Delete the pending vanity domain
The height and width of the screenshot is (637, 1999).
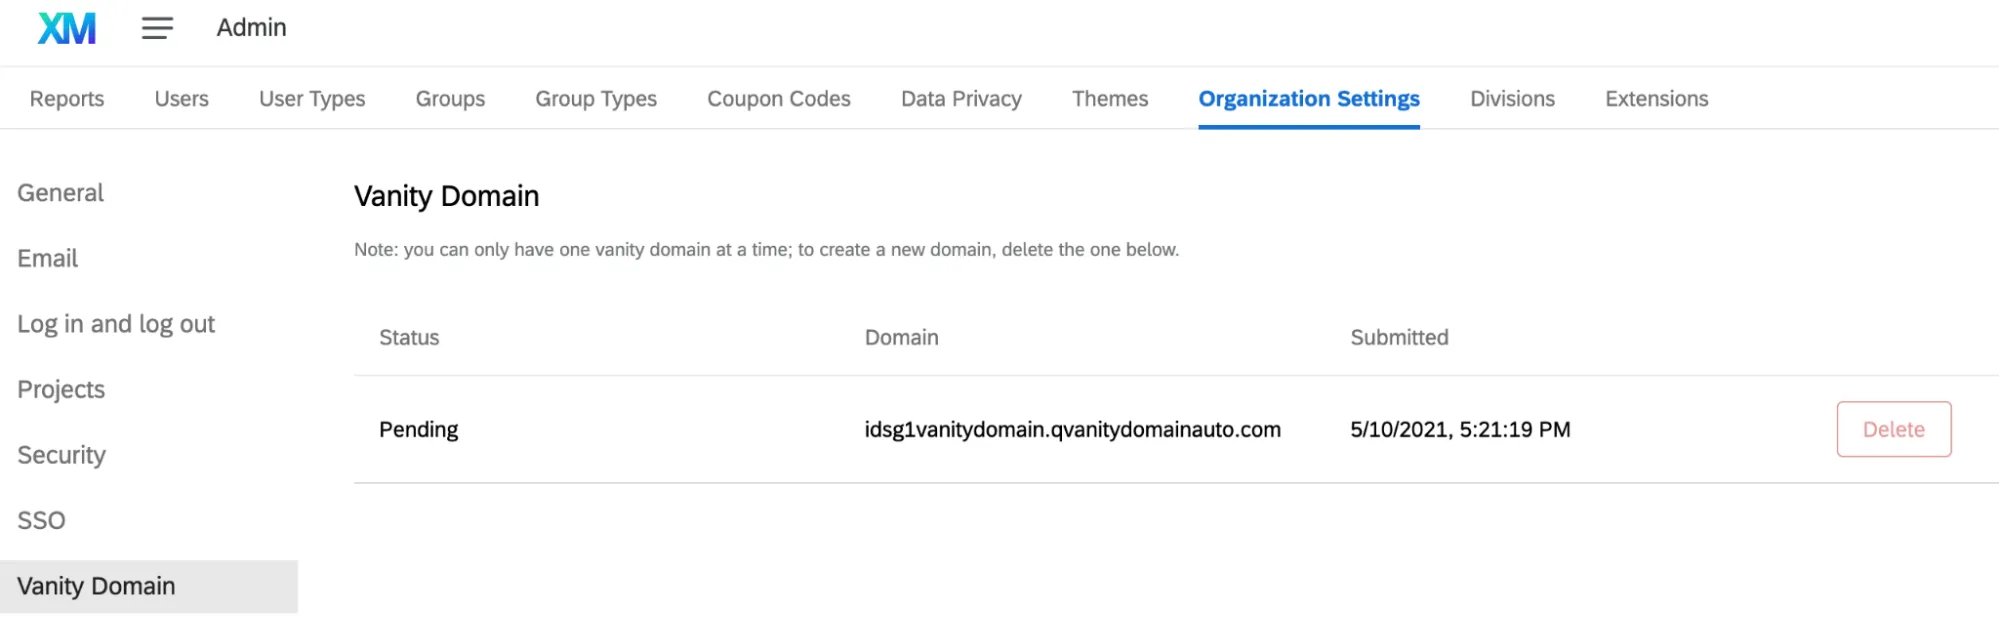(x=1893, y=429)
